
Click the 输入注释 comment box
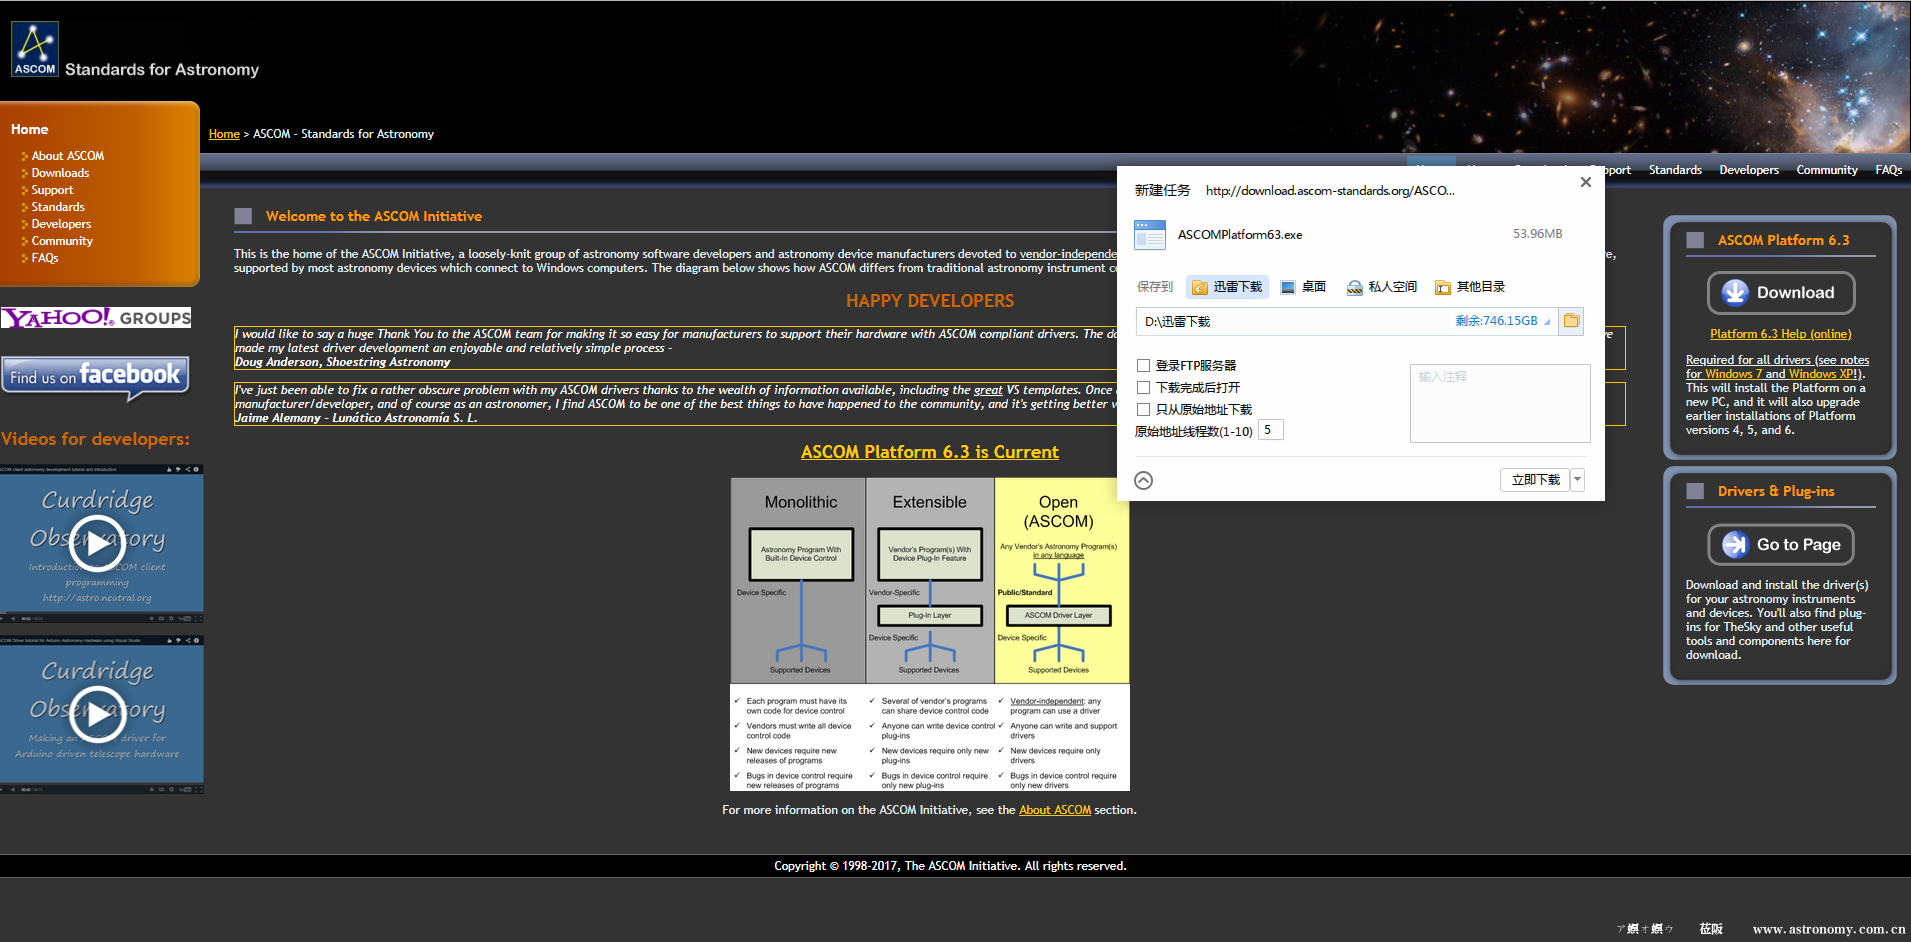(x=1500, y=403)
